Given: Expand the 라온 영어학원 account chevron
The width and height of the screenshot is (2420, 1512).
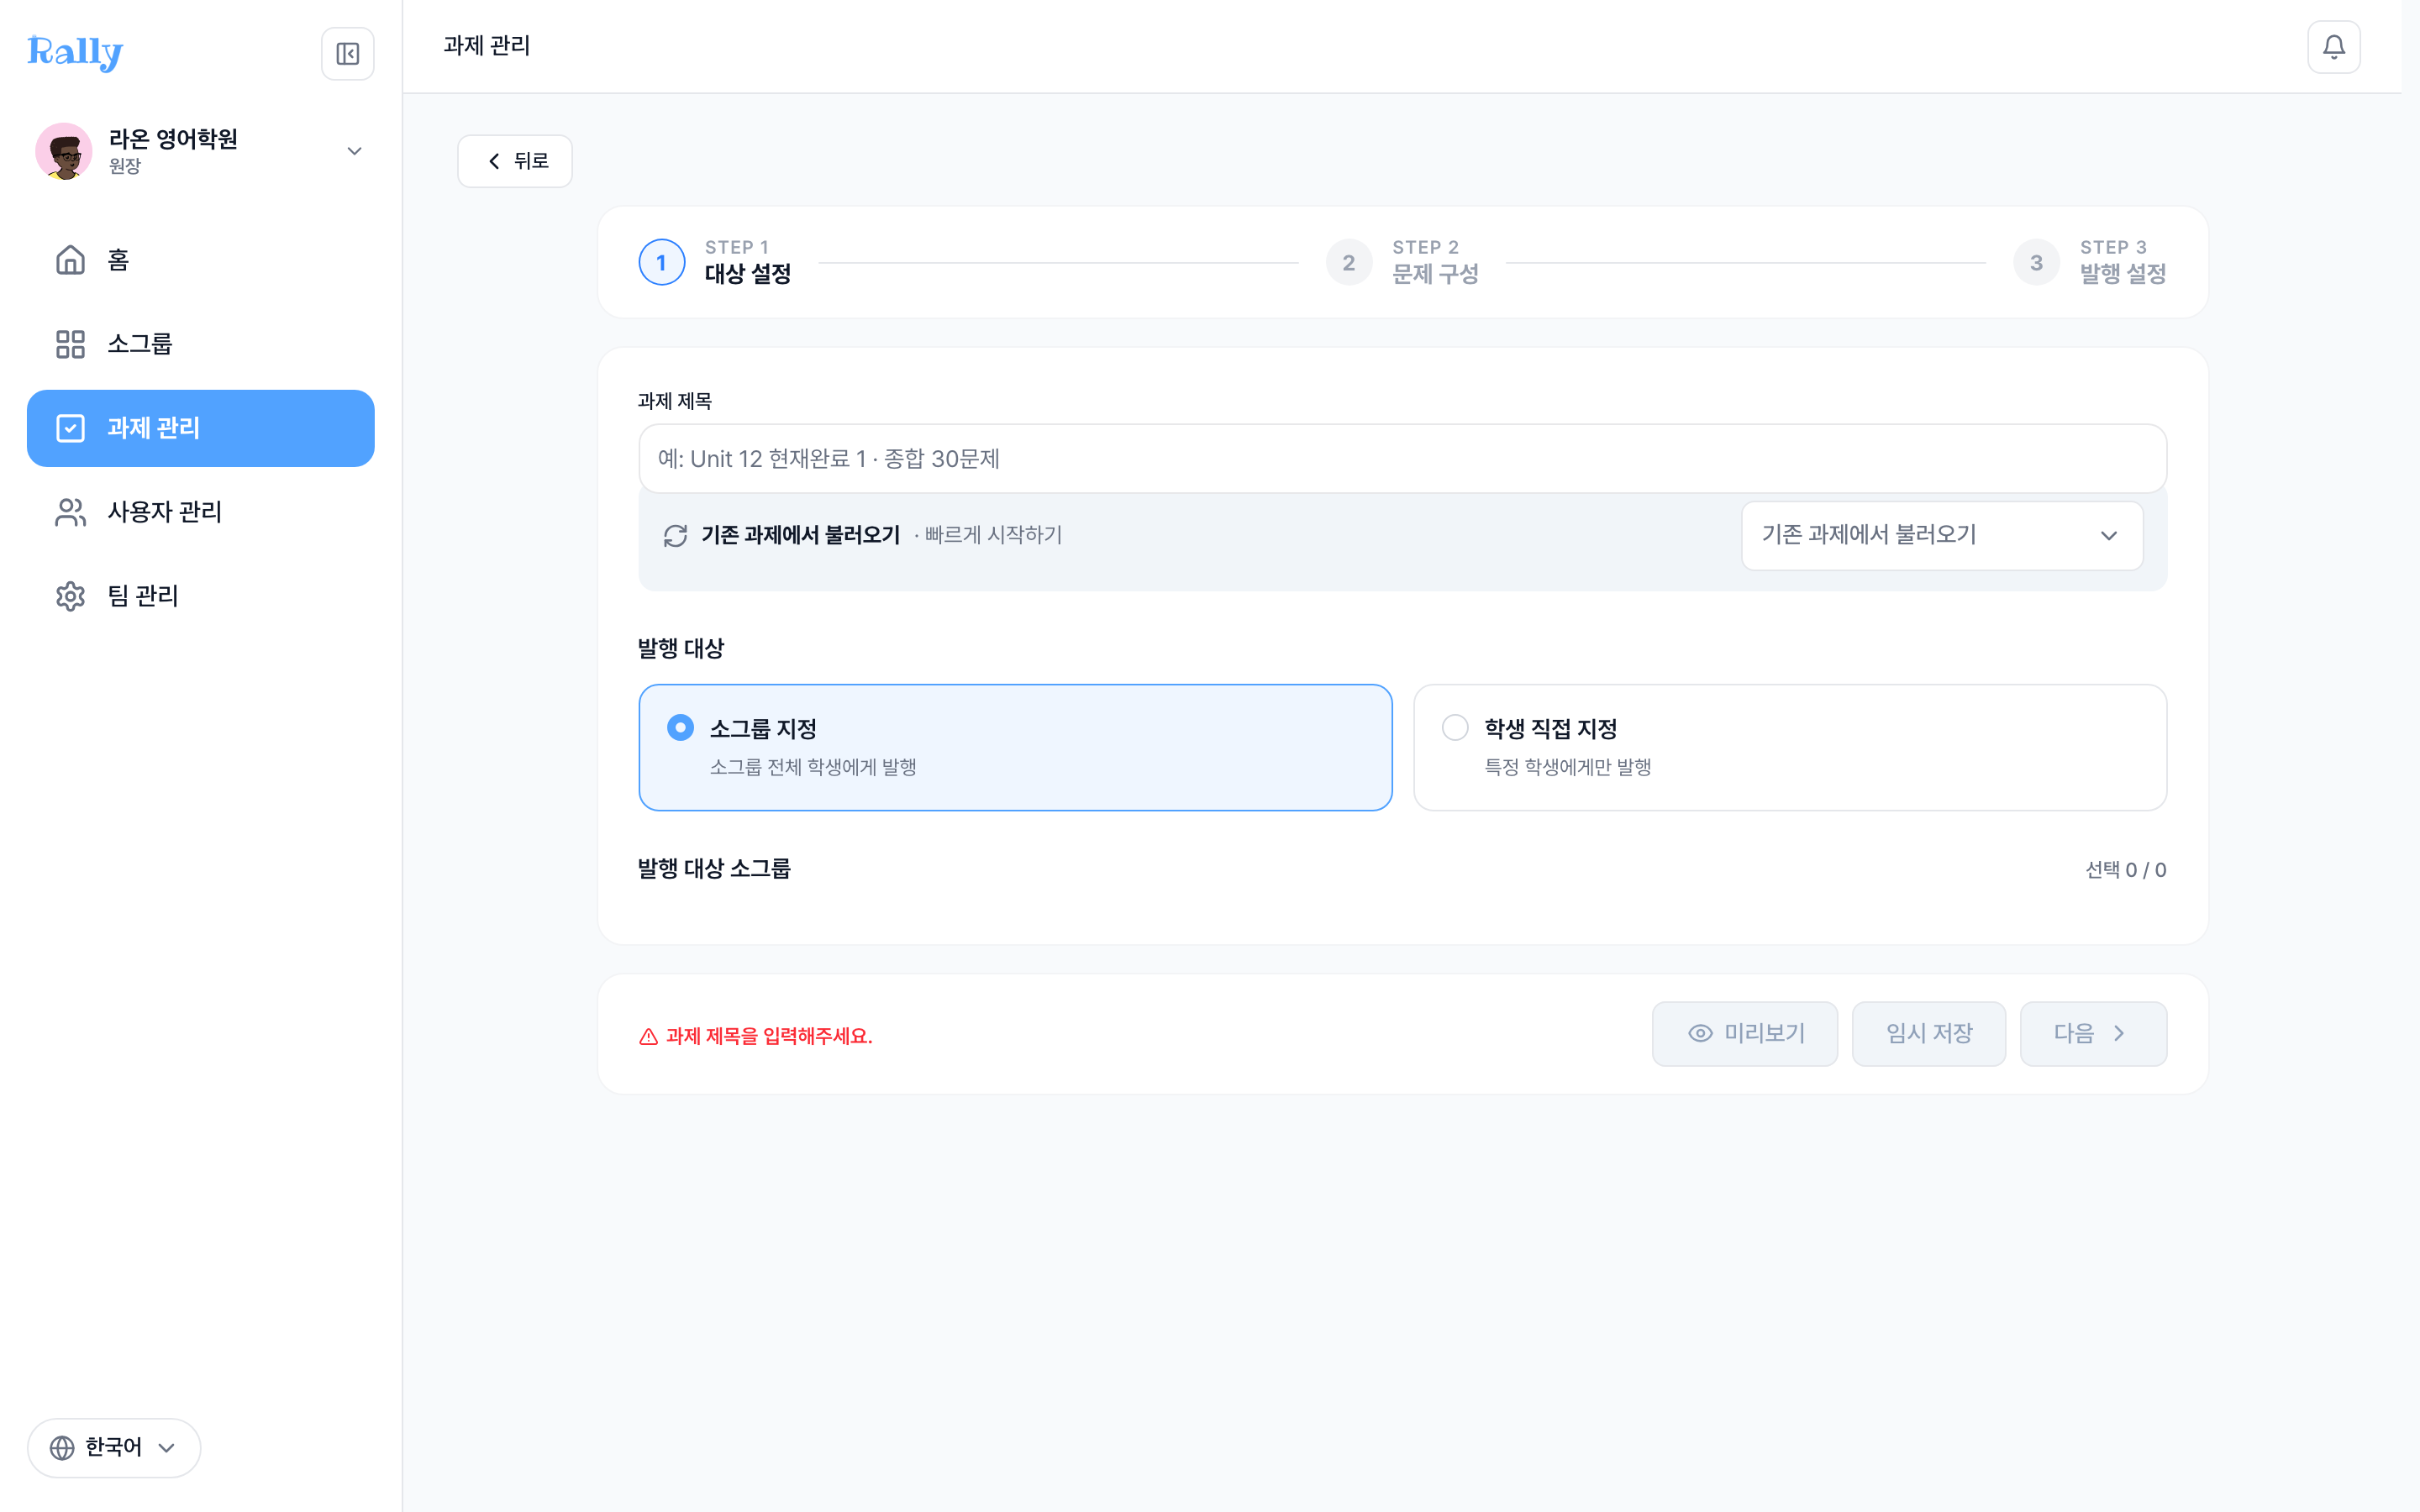Looking at the screenshot, I should point(354,151).
